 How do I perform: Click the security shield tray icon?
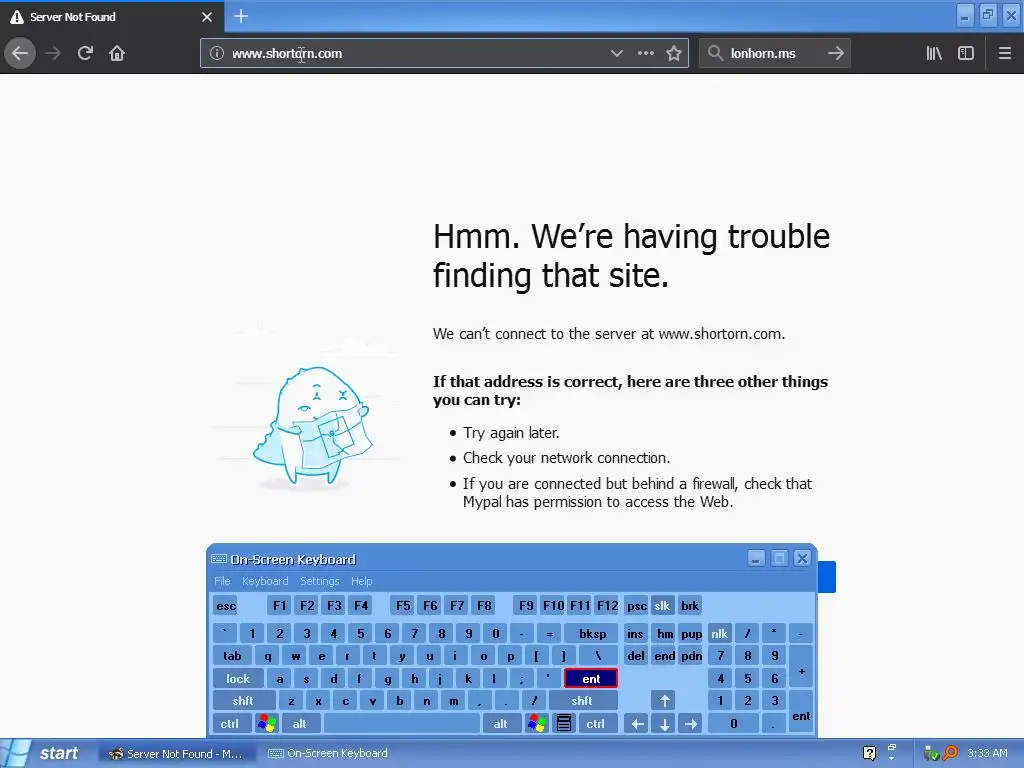(x=931, y=754)
